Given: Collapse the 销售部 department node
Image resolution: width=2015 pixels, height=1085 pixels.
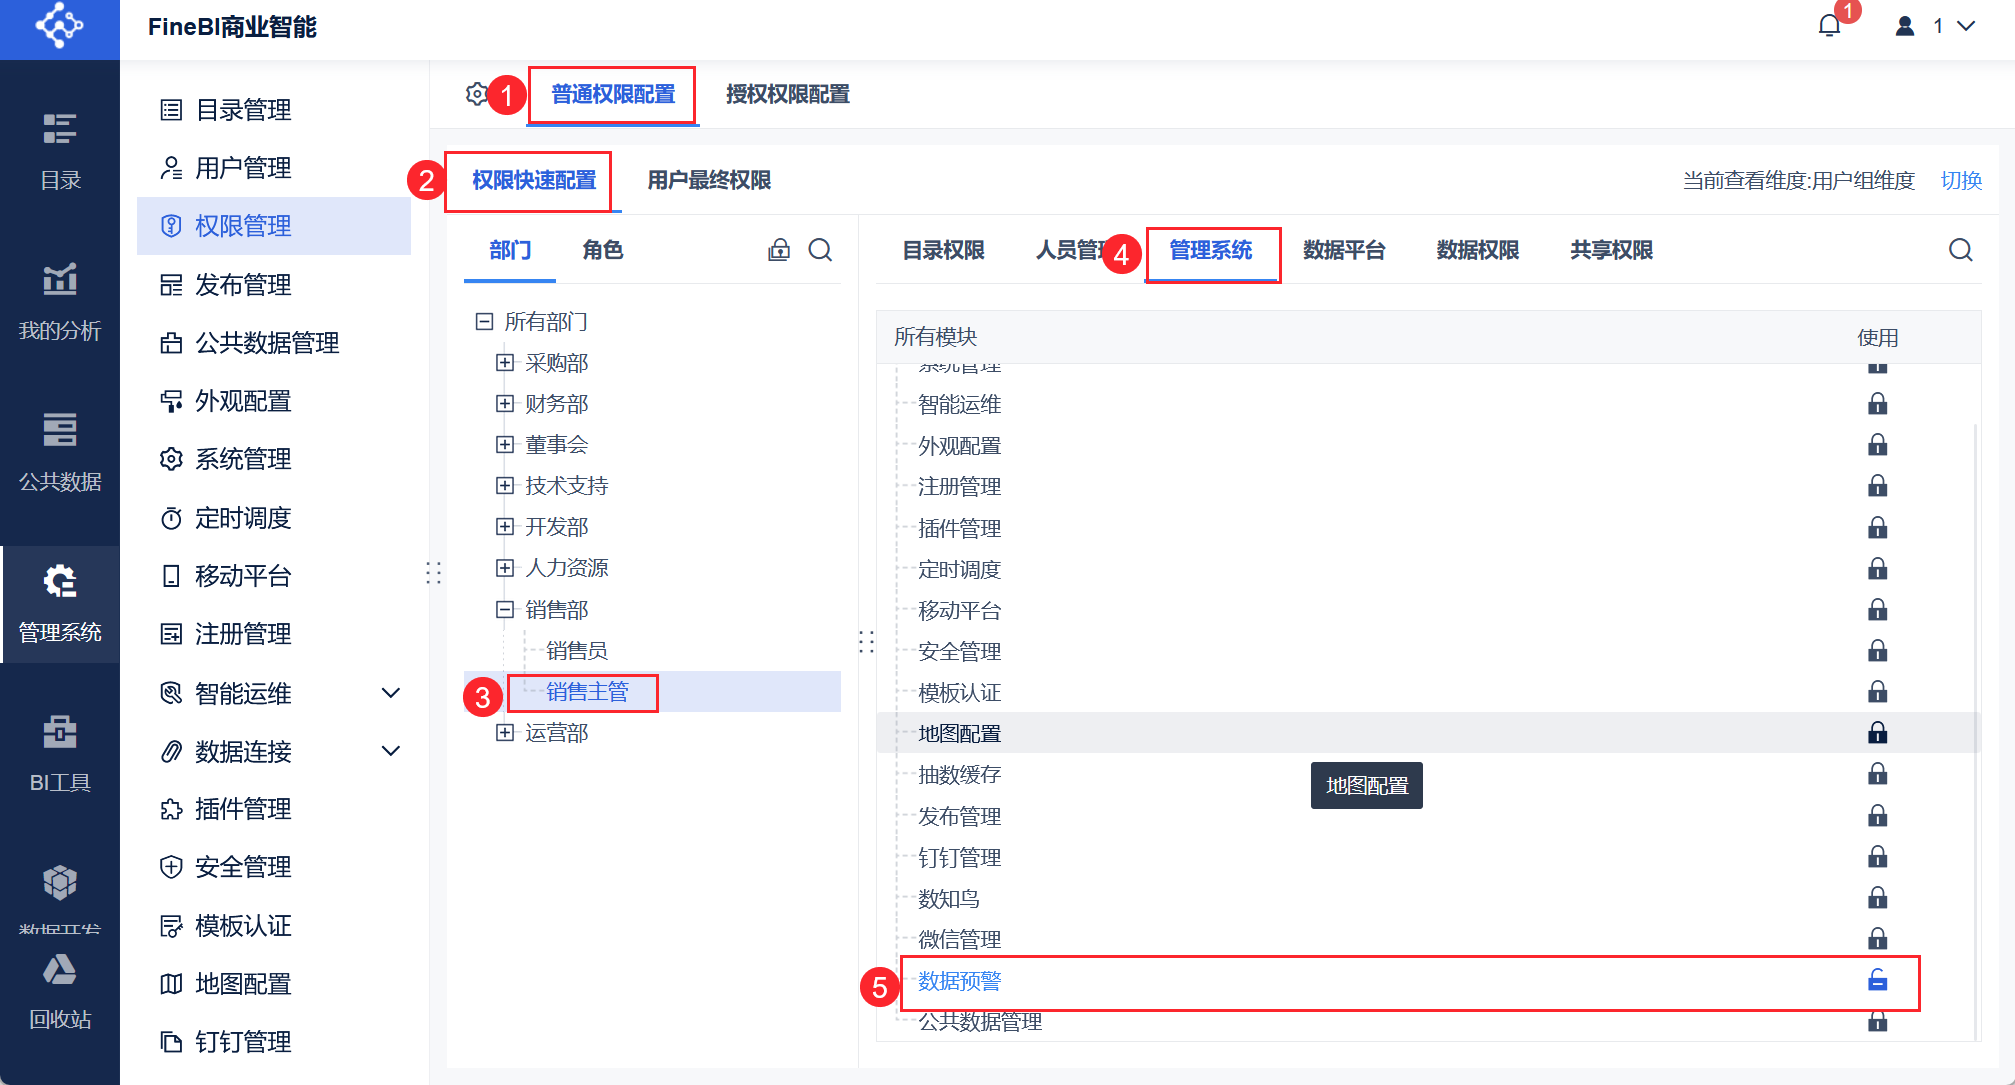Looking at the screenshot, I should pyautogui.click(x=505, y=609).
